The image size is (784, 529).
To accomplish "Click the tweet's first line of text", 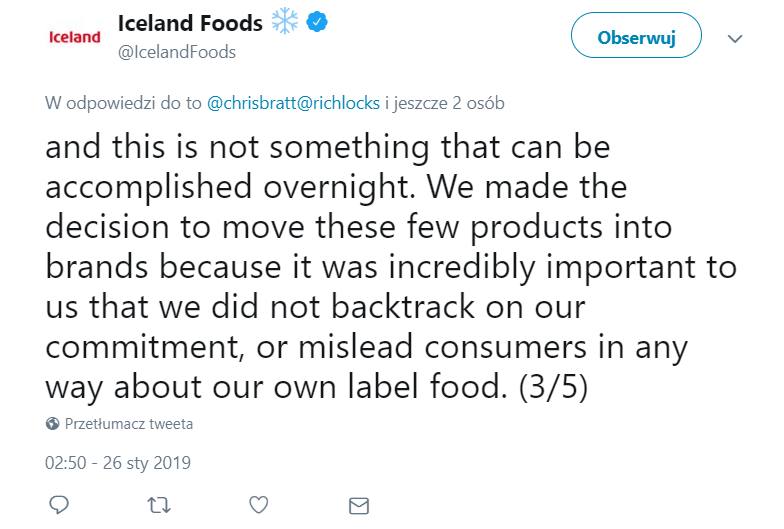I will click(x=327, y=148).
